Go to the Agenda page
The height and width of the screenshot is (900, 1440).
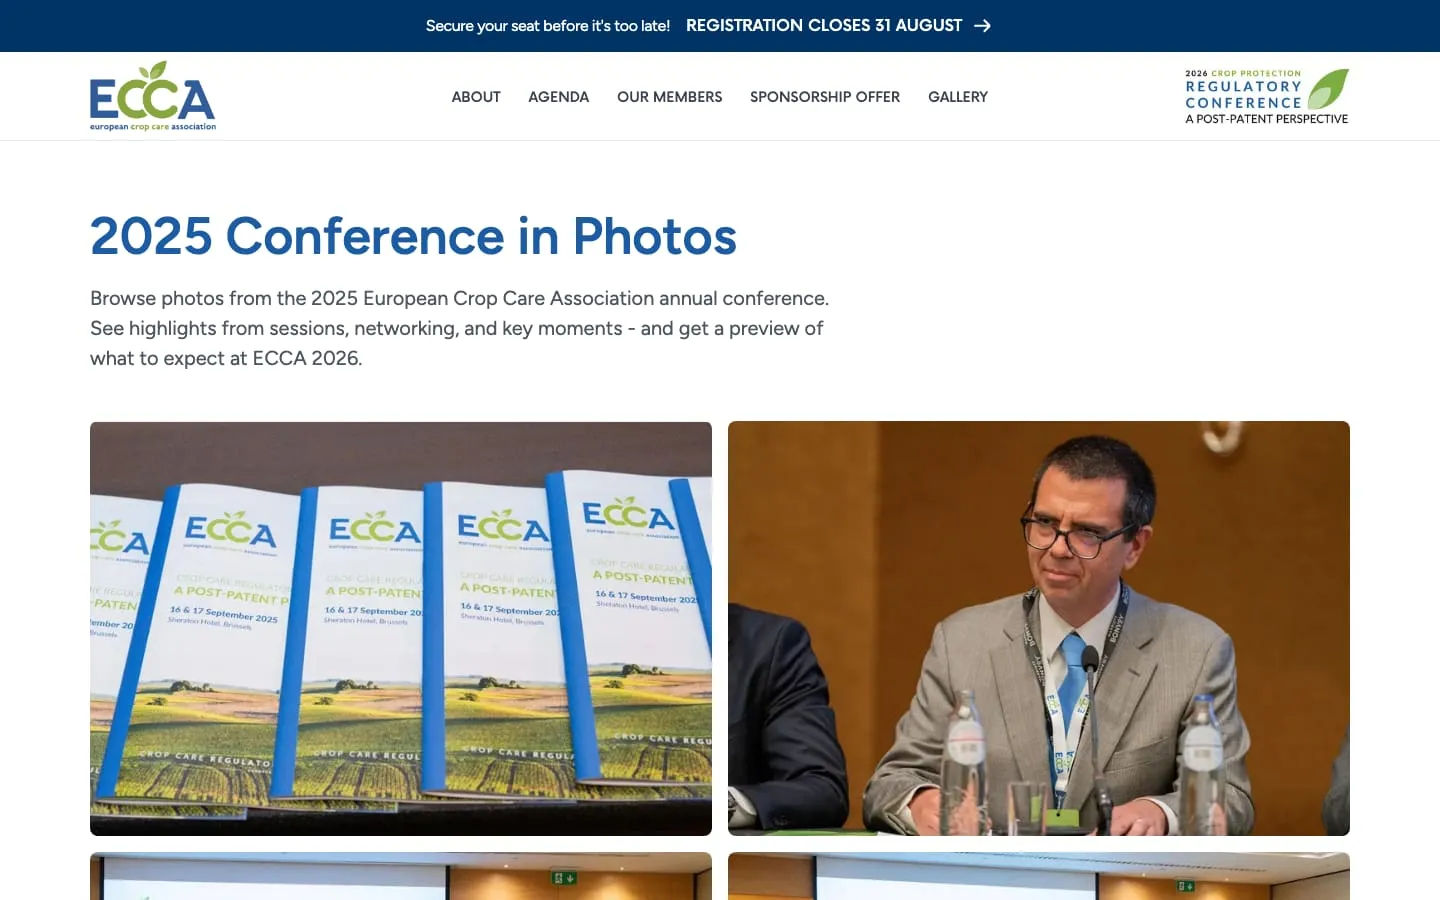(x=558, y=97)
